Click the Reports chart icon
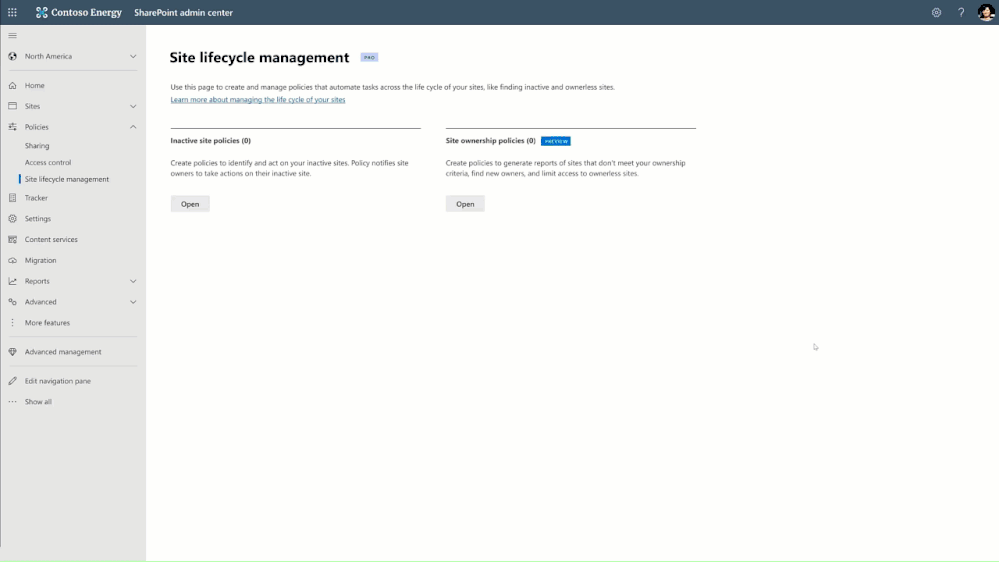999x562 pixels. pyautogui.click(x=12, y=281)
